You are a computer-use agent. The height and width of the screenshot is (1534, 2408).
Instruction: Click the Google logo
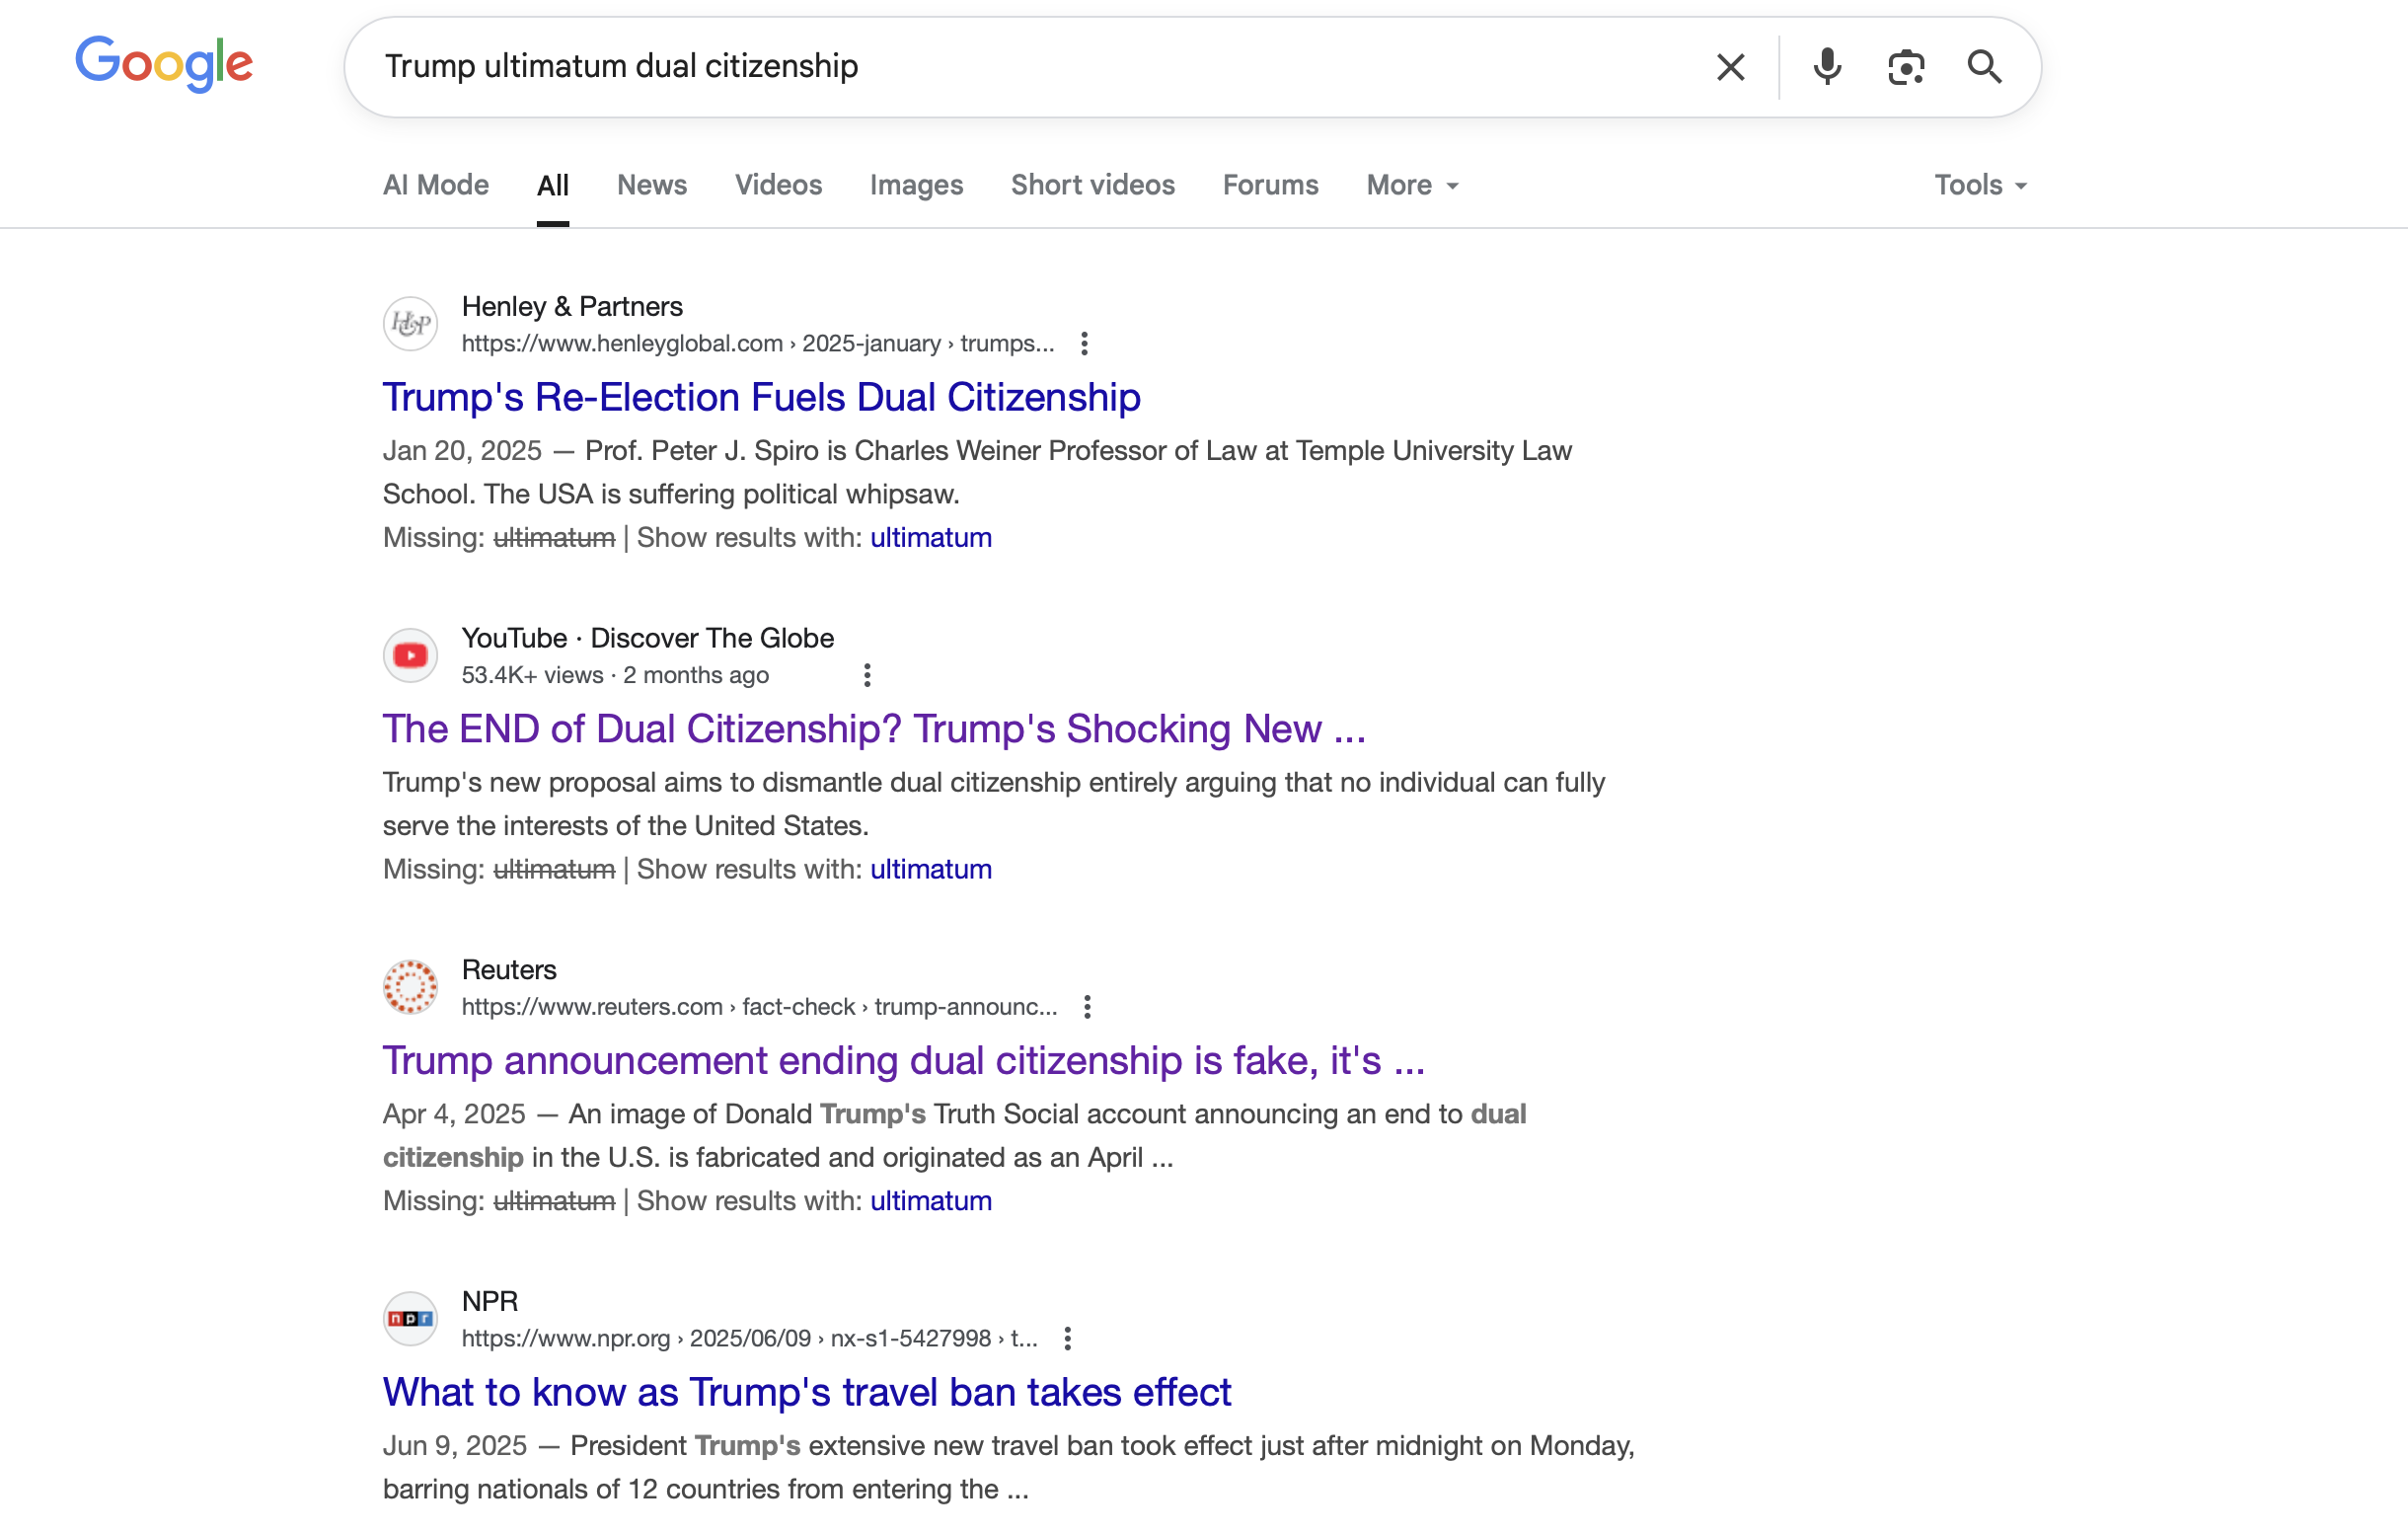[x=164, y=64]
